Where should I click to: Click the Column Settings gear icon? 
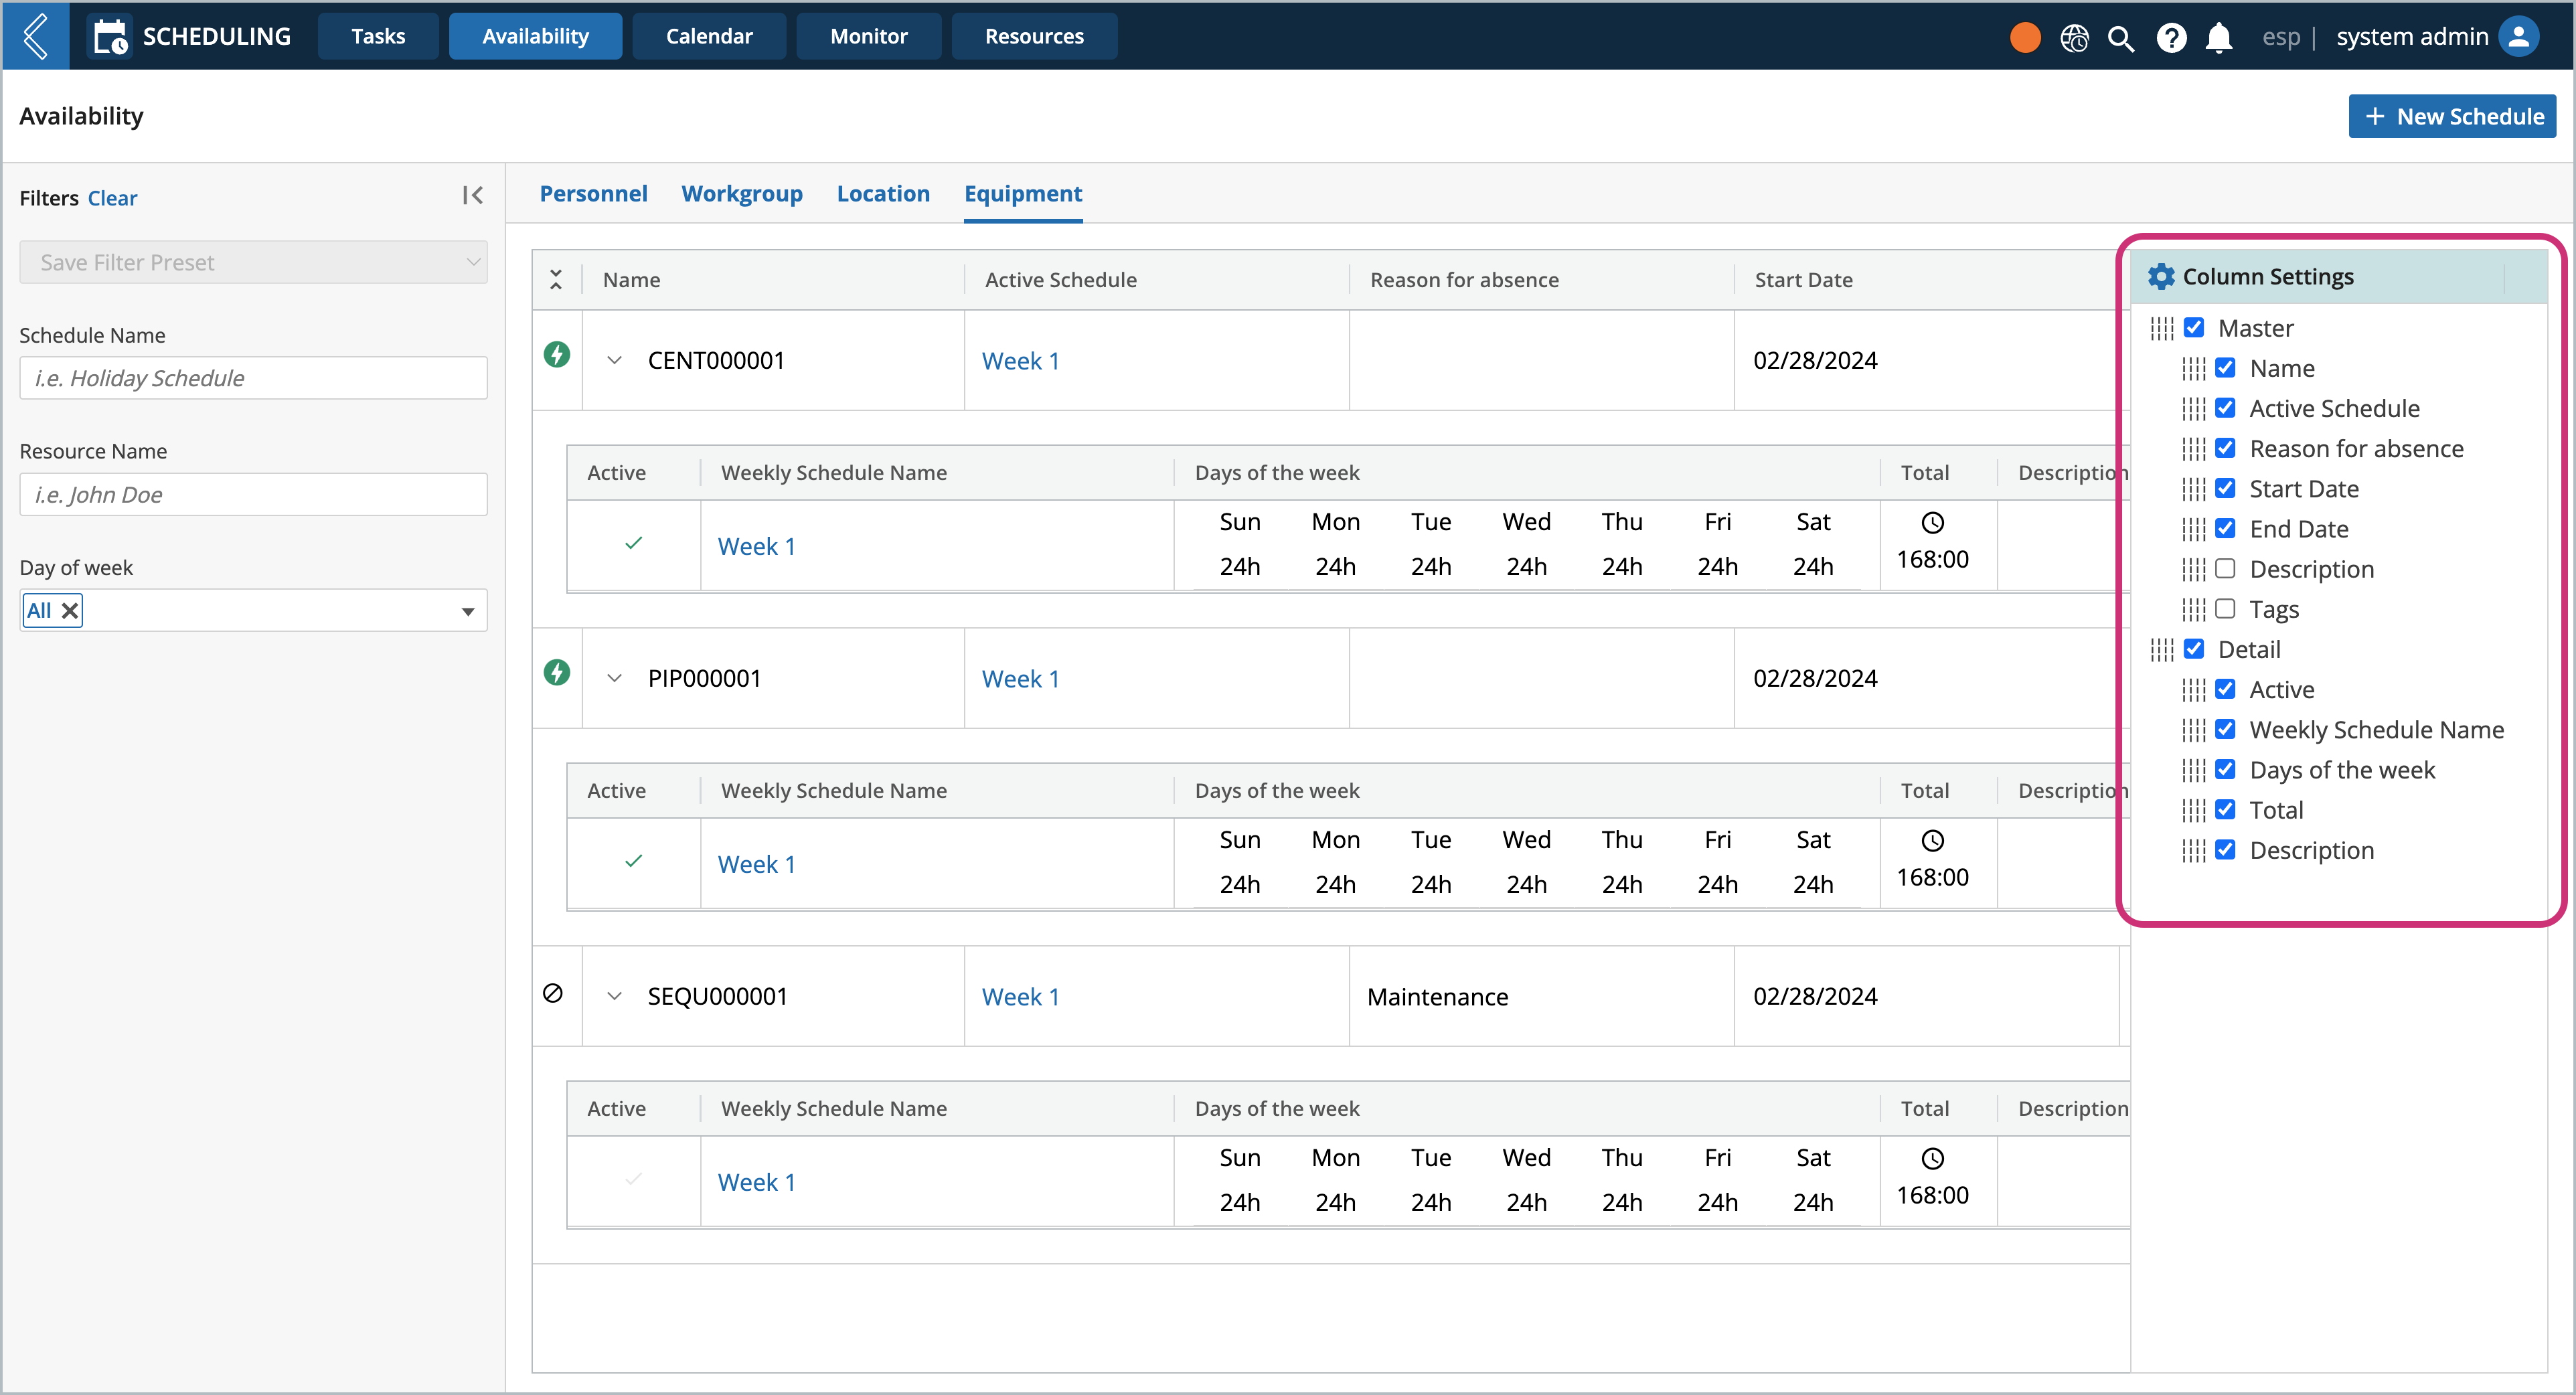tap(2159, 276)
